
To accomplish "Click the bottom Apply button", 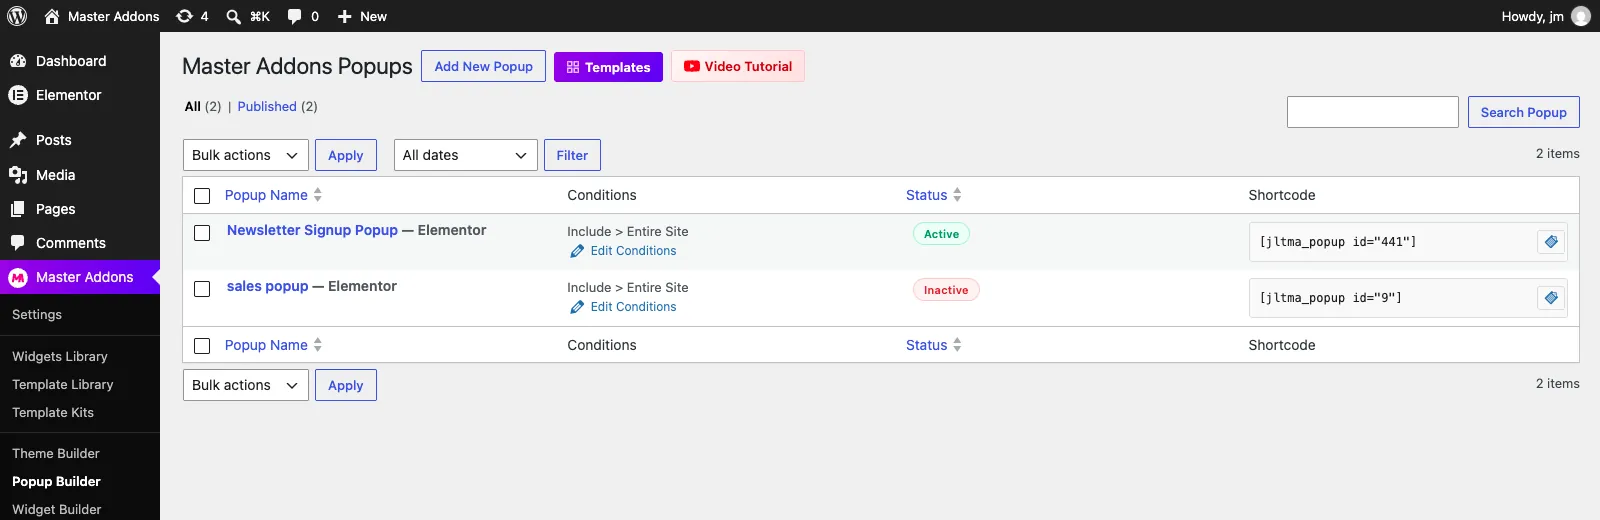I will click(346, 385).
